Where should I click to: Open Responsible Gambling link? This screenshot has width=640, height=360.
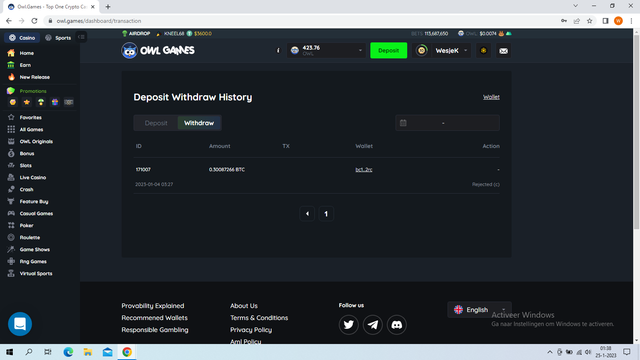[x=155, y=330]
